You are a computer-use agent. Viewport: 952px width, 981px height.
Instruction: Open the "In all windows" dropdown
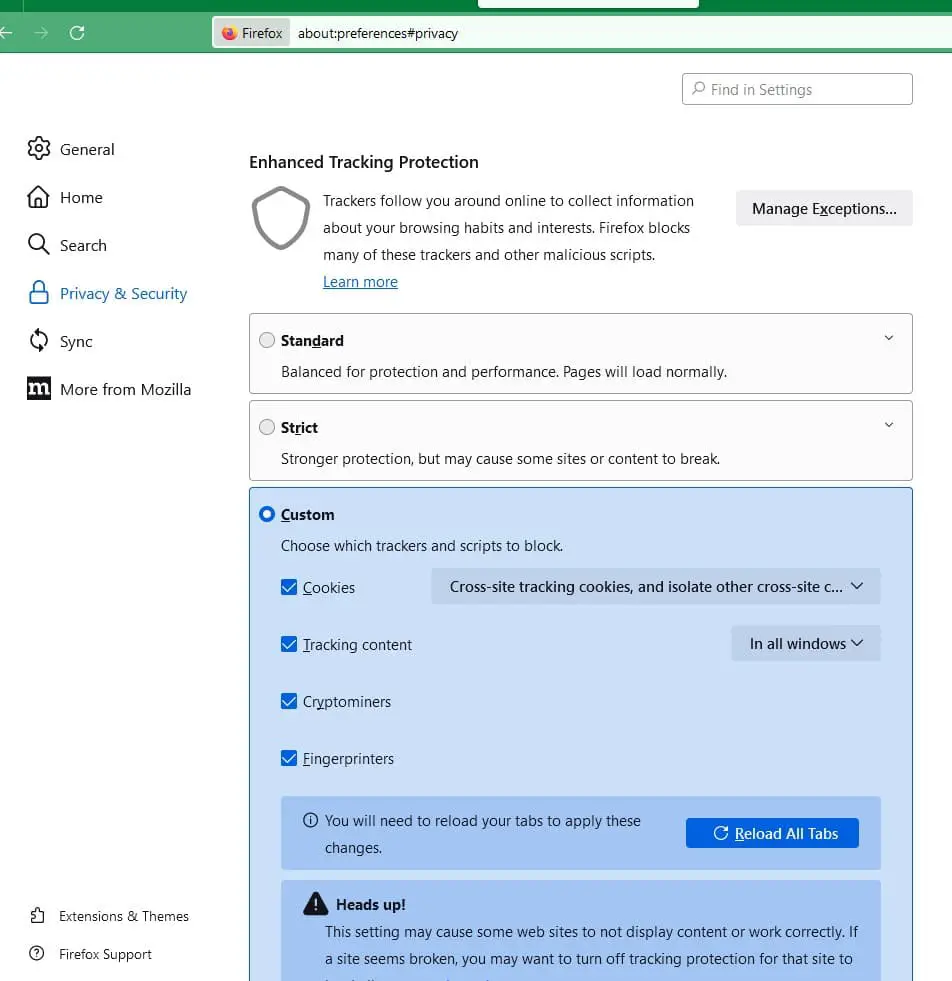click(805, 644)
